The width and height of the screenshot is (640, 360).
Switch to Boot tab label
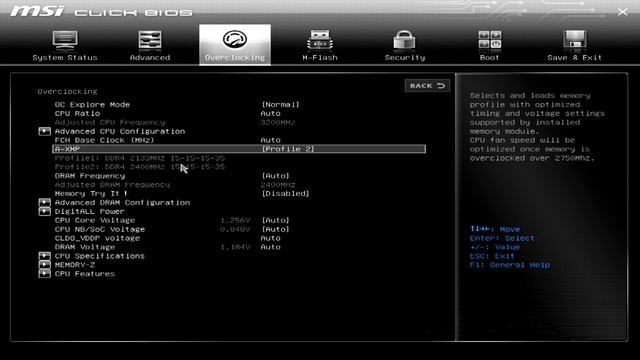(489, 58)
